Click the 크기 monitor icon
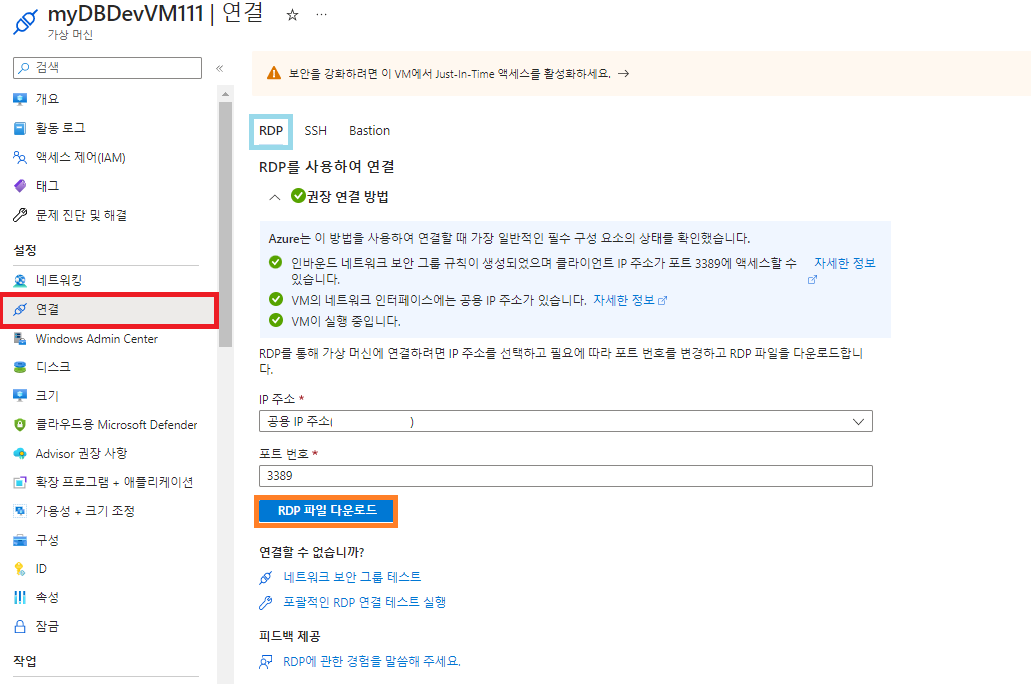 click(20, 395)
